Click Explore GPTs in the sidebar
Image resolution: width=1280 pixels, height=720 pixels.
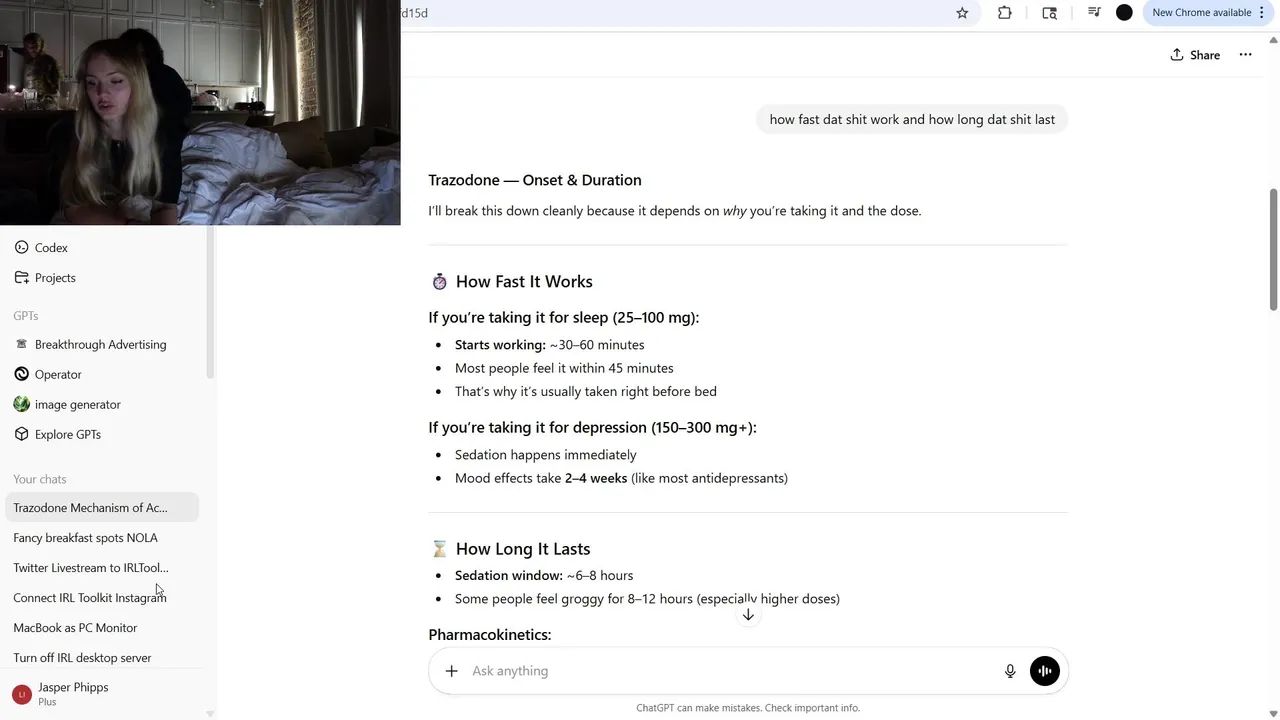pyautogui.click(x=67, y=434)
